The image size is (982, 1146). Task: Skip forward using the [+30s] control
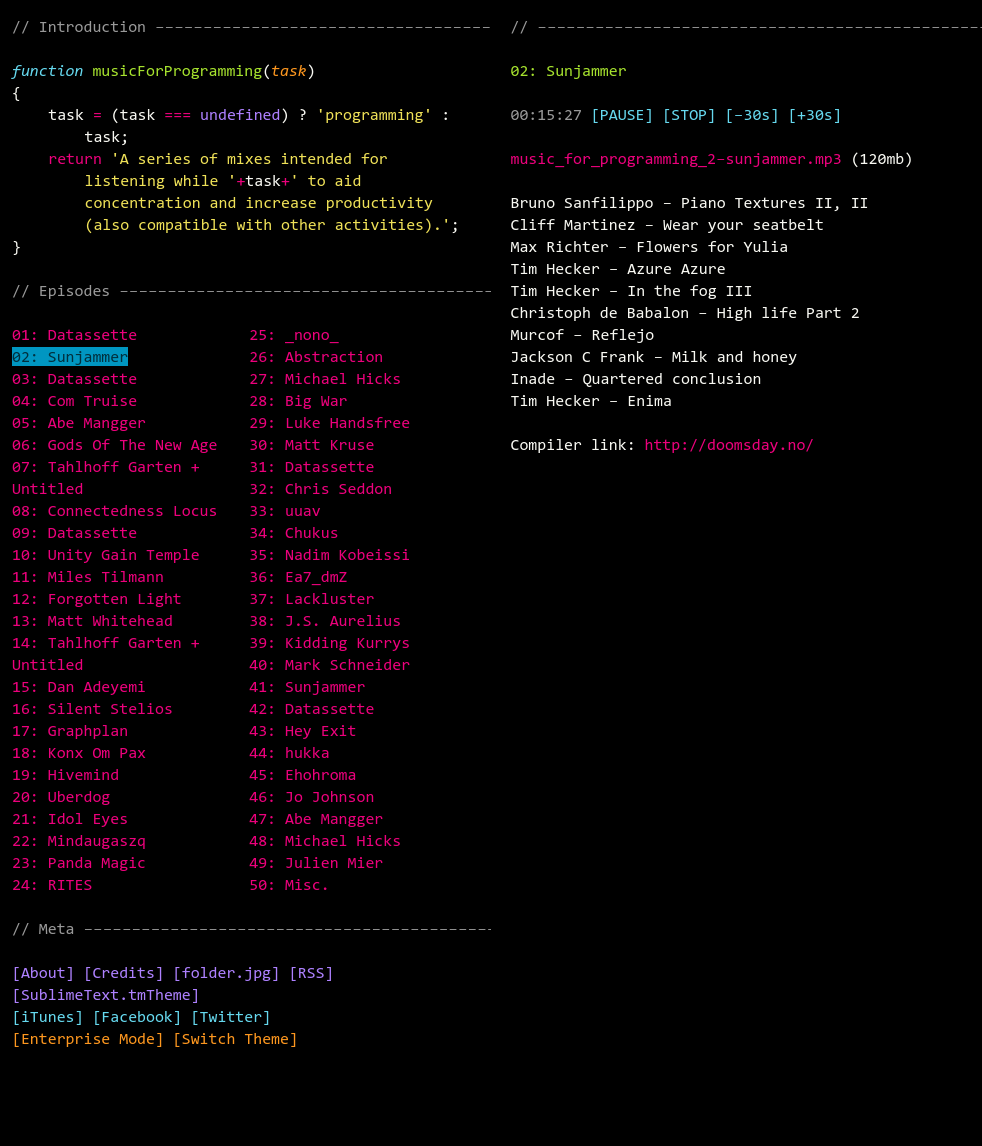(x=815, y=115)
